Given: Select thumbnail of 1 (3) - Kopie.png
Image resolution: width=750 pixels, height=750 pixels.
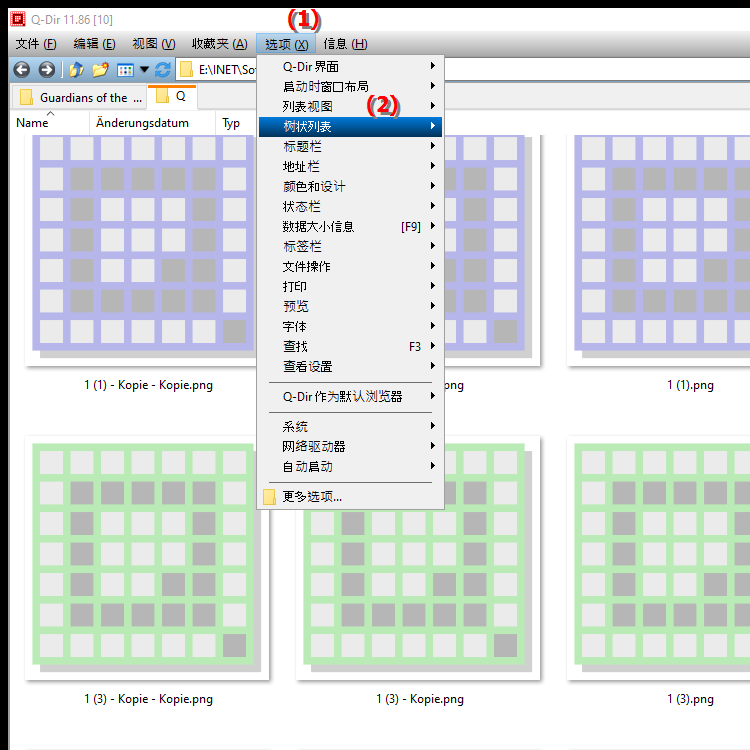Looking at the screenshot, I should 418,593.
